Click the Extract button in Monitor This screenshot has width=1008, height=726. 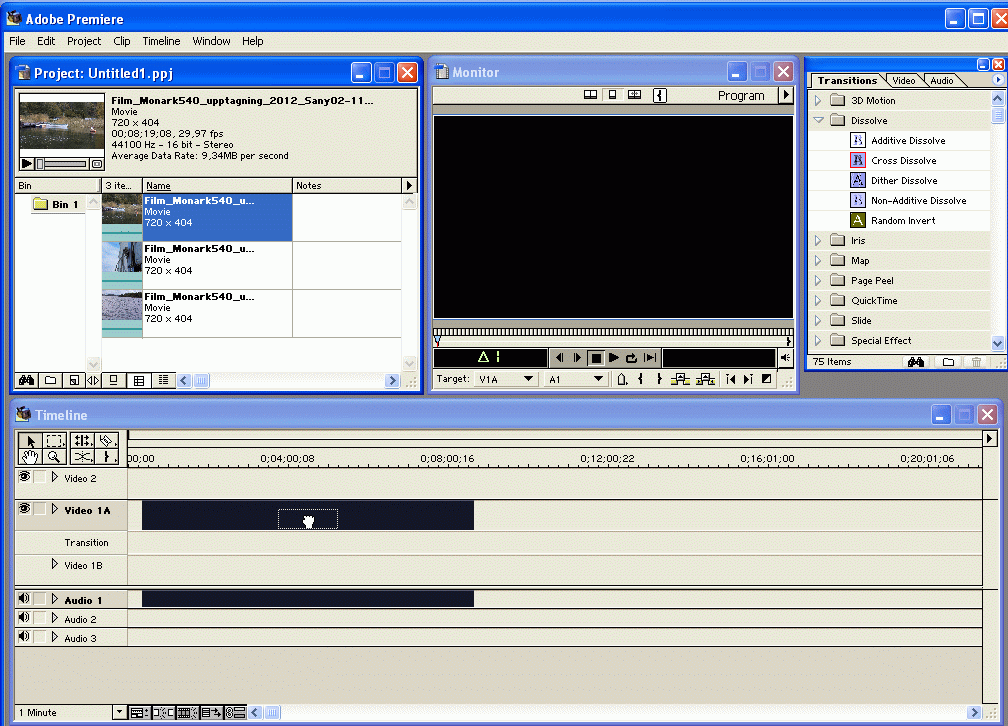click(x=705, y=379)
